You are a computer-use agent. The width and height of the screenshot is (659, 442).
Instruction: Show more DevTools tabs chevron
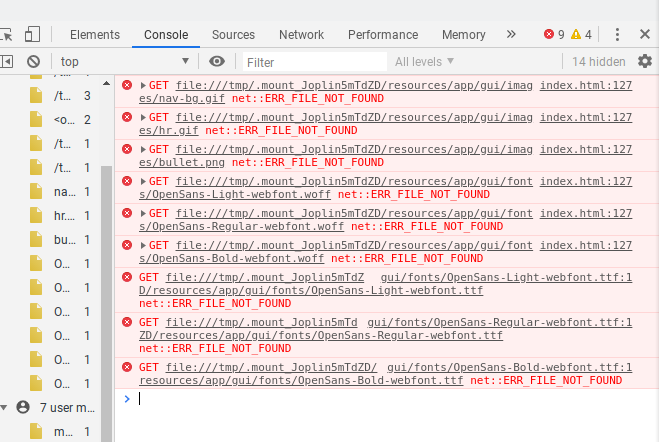point(511,34)
